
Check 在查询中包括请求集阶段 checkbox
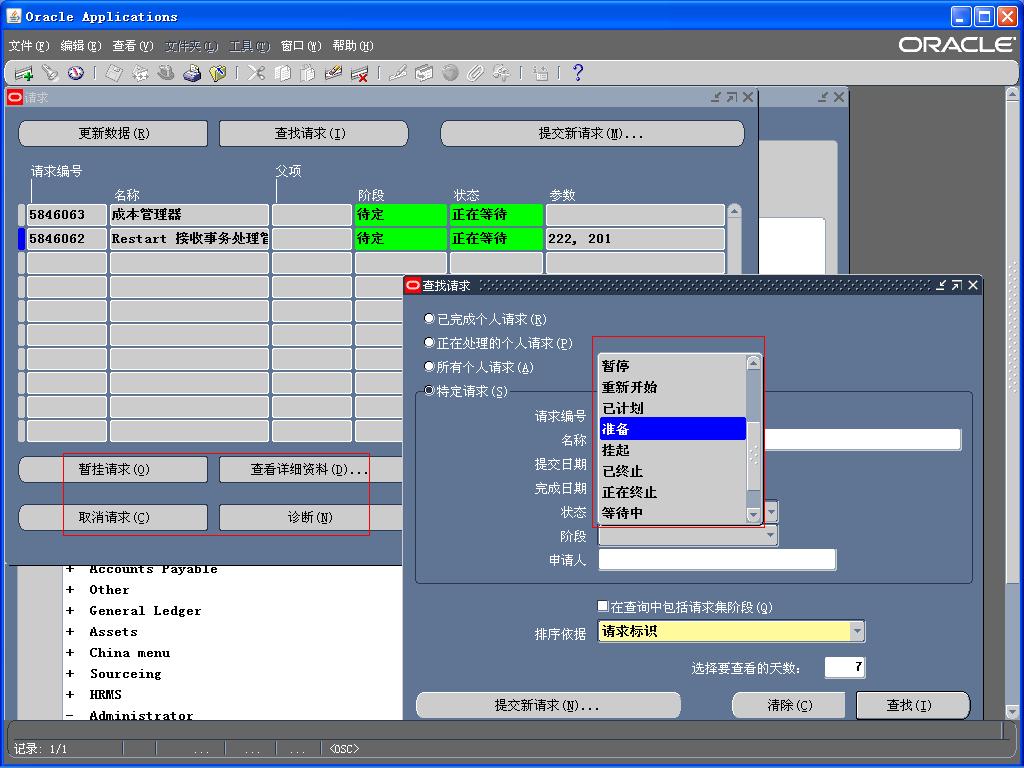coord(603,607)
